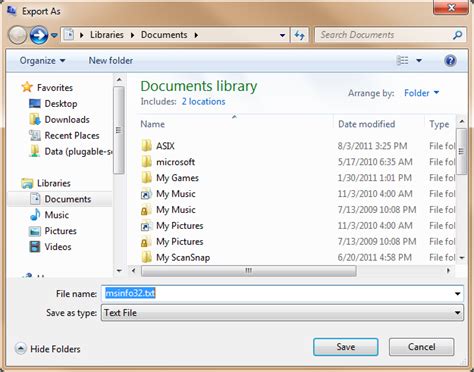Click the 2 locations link
This screenshot has height=372, width=474.
pos(203,102)
